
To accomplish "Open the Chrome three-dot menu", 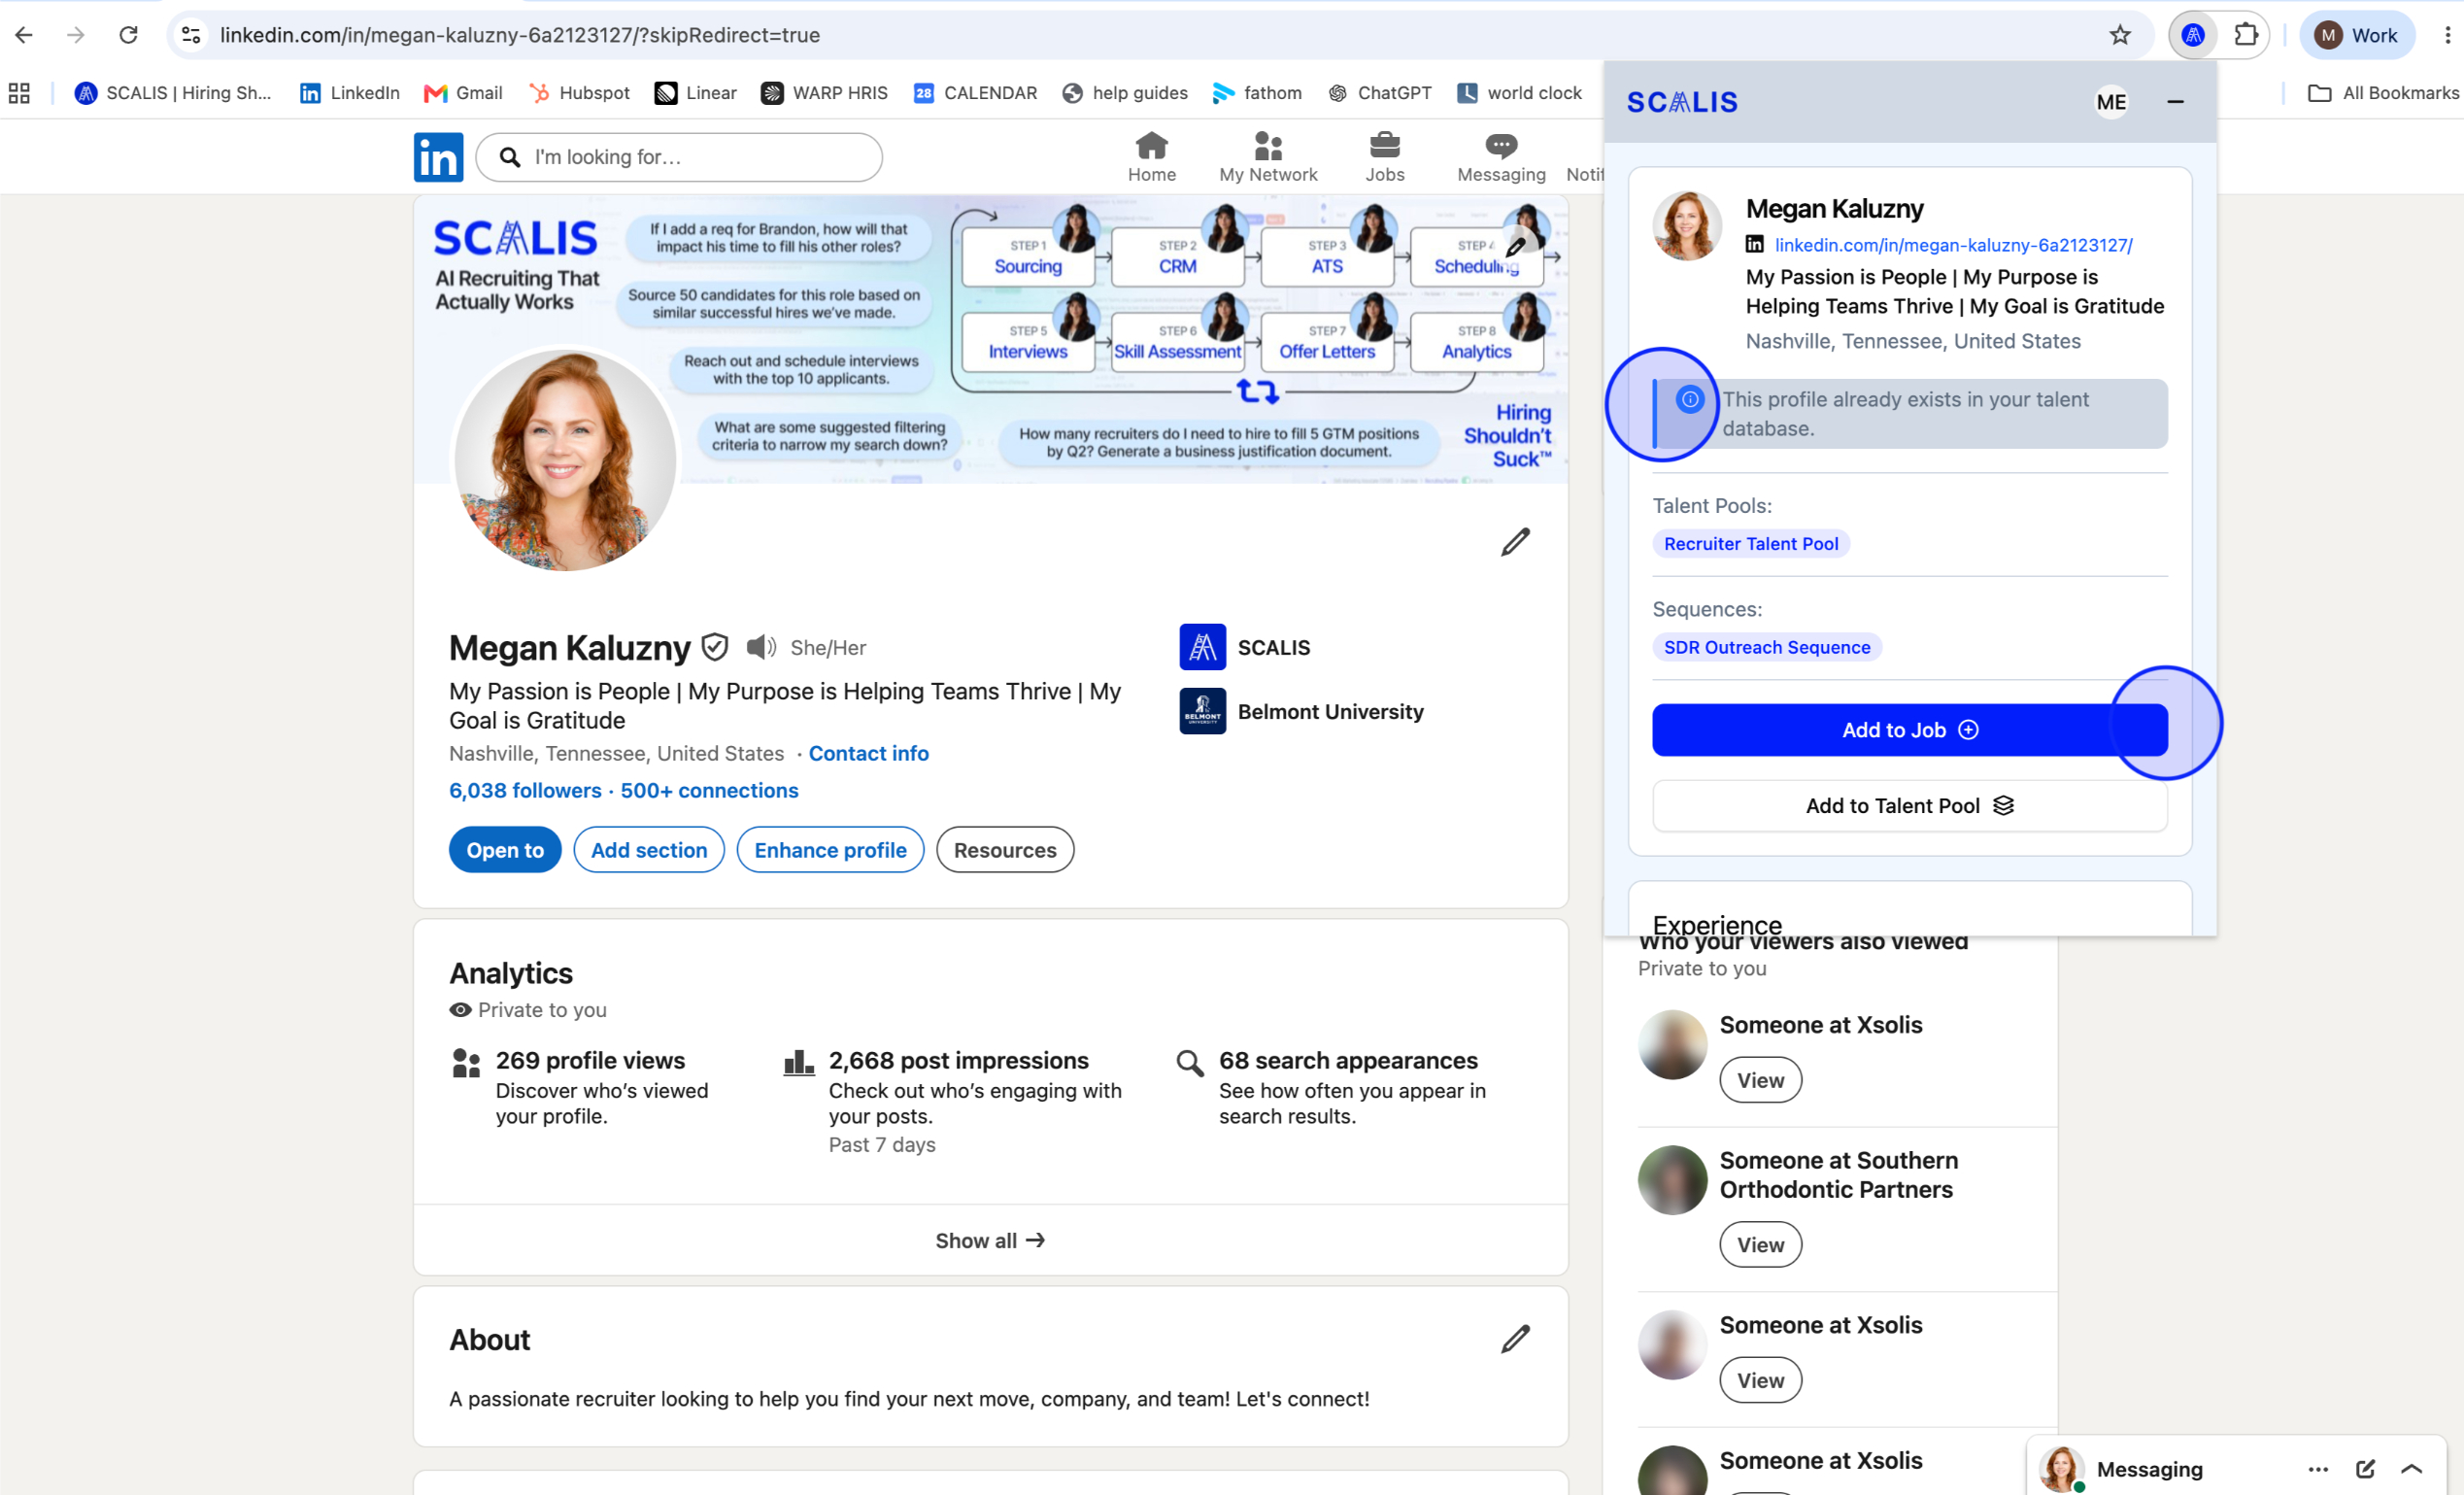I will (2447, 35).
